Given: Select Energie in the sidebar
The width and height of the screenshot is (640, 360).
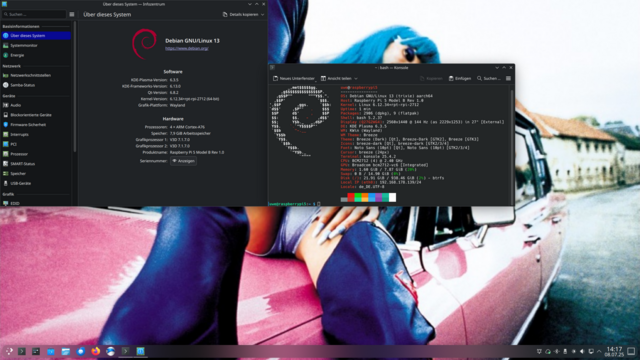Looking at the screenshot, I should [36, 55].
